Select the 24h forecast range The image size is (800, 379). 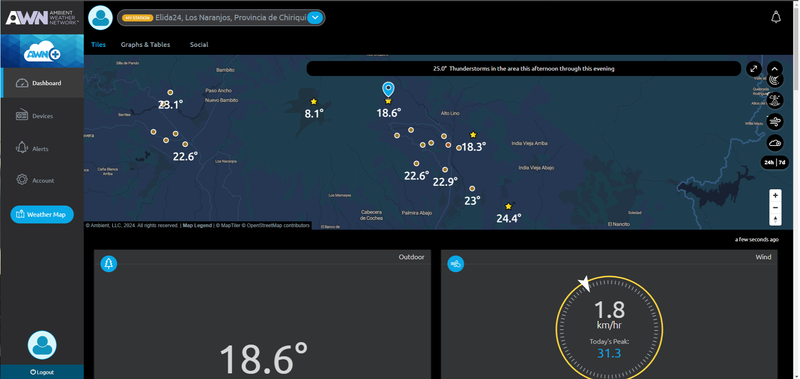pos(768,163)
